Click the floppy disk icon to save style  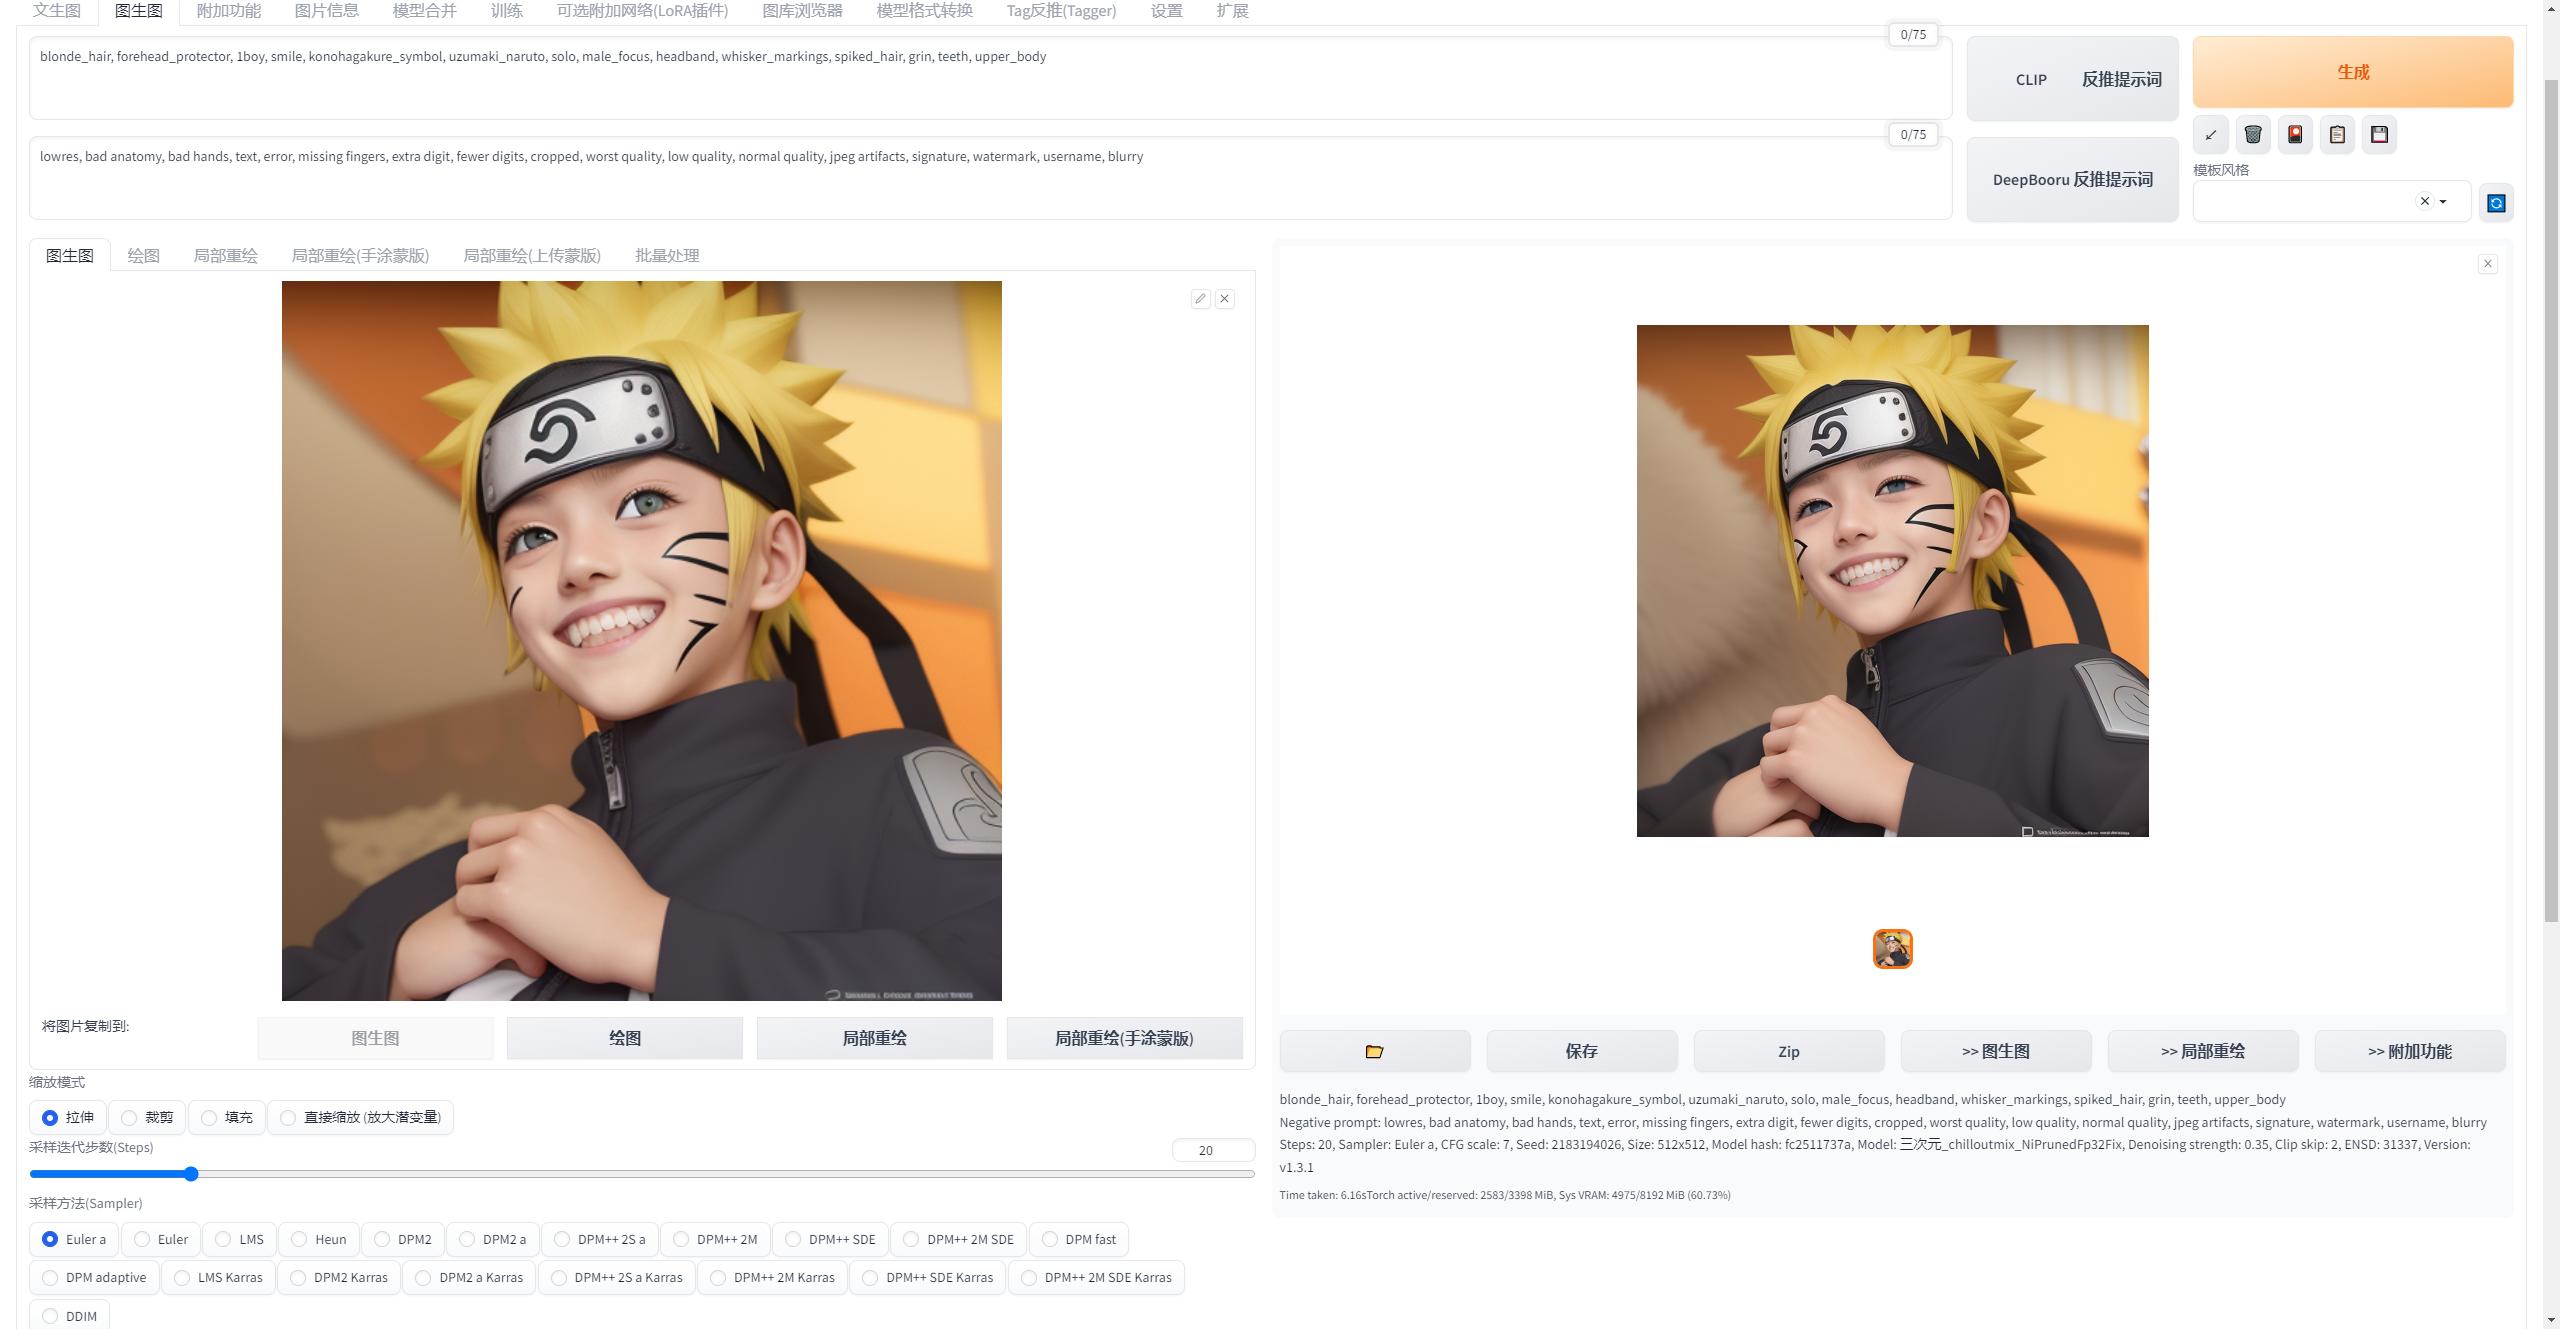[x=2379, y=135]
